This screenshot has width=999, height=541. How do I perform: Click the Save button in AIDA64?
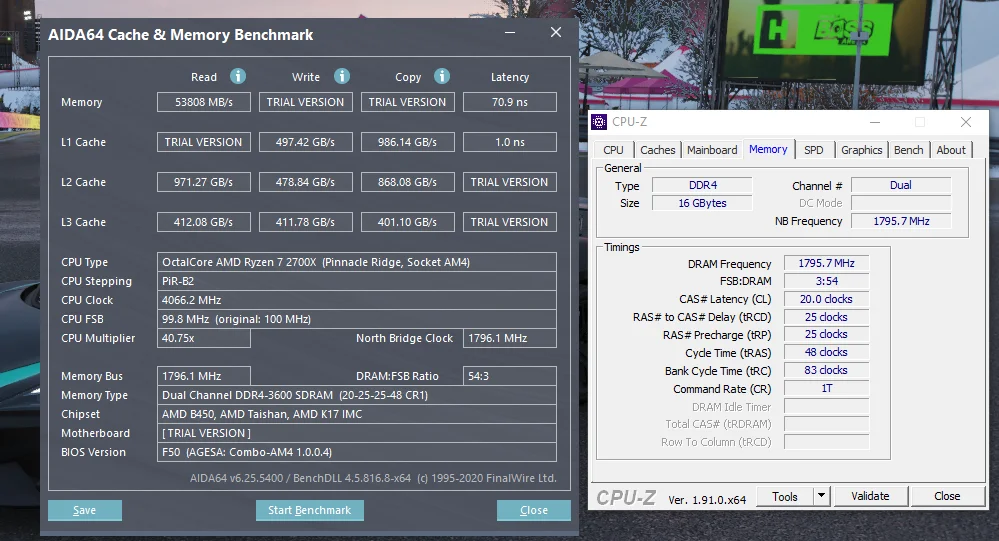(85, 510)
